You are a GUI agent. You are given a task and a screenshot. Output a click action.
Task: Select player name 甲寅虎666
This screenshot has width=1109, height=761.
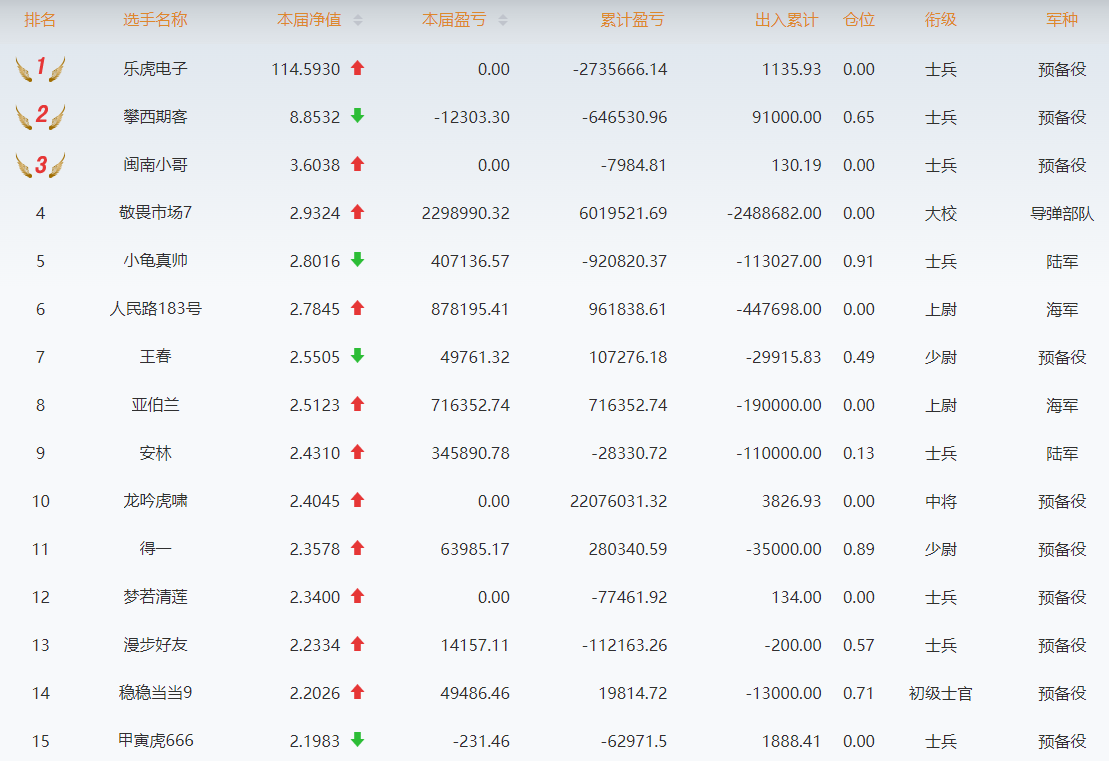(x=156, y=740)
